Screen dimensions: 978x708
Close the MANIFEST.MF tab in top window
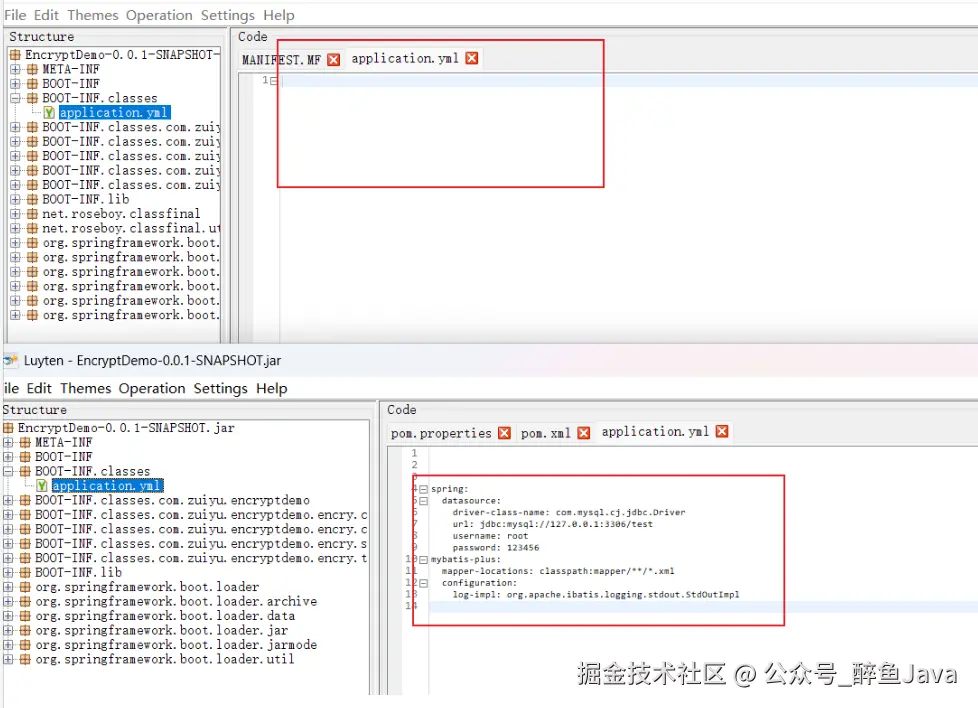coord(334,59)
